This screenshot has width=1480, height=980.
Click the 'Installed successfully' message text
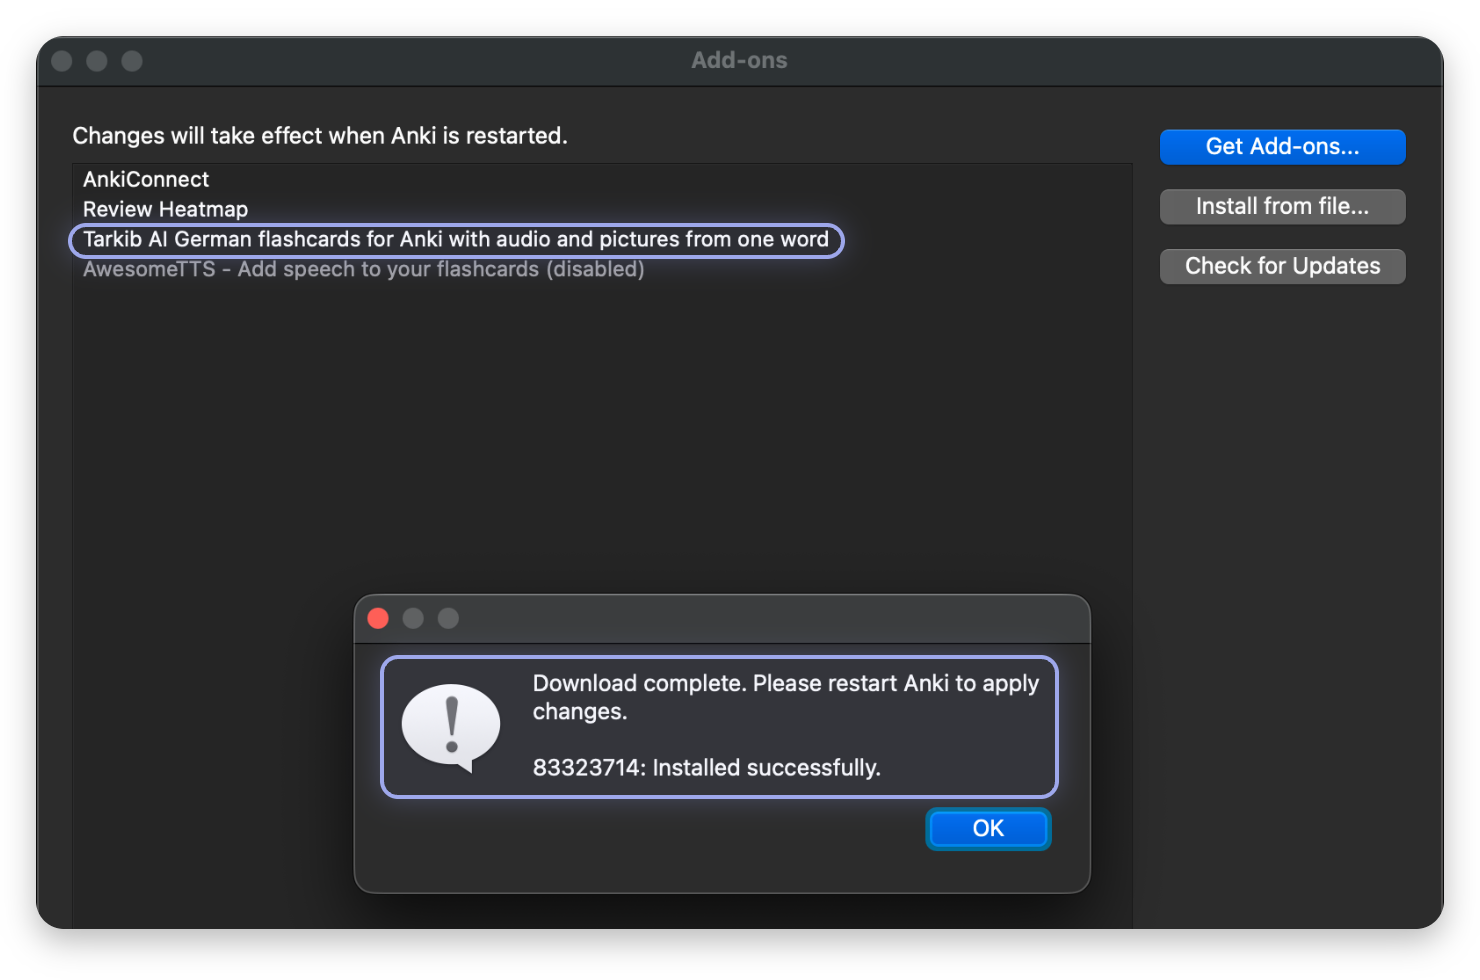pyautogui.click(x=706, y=768)
